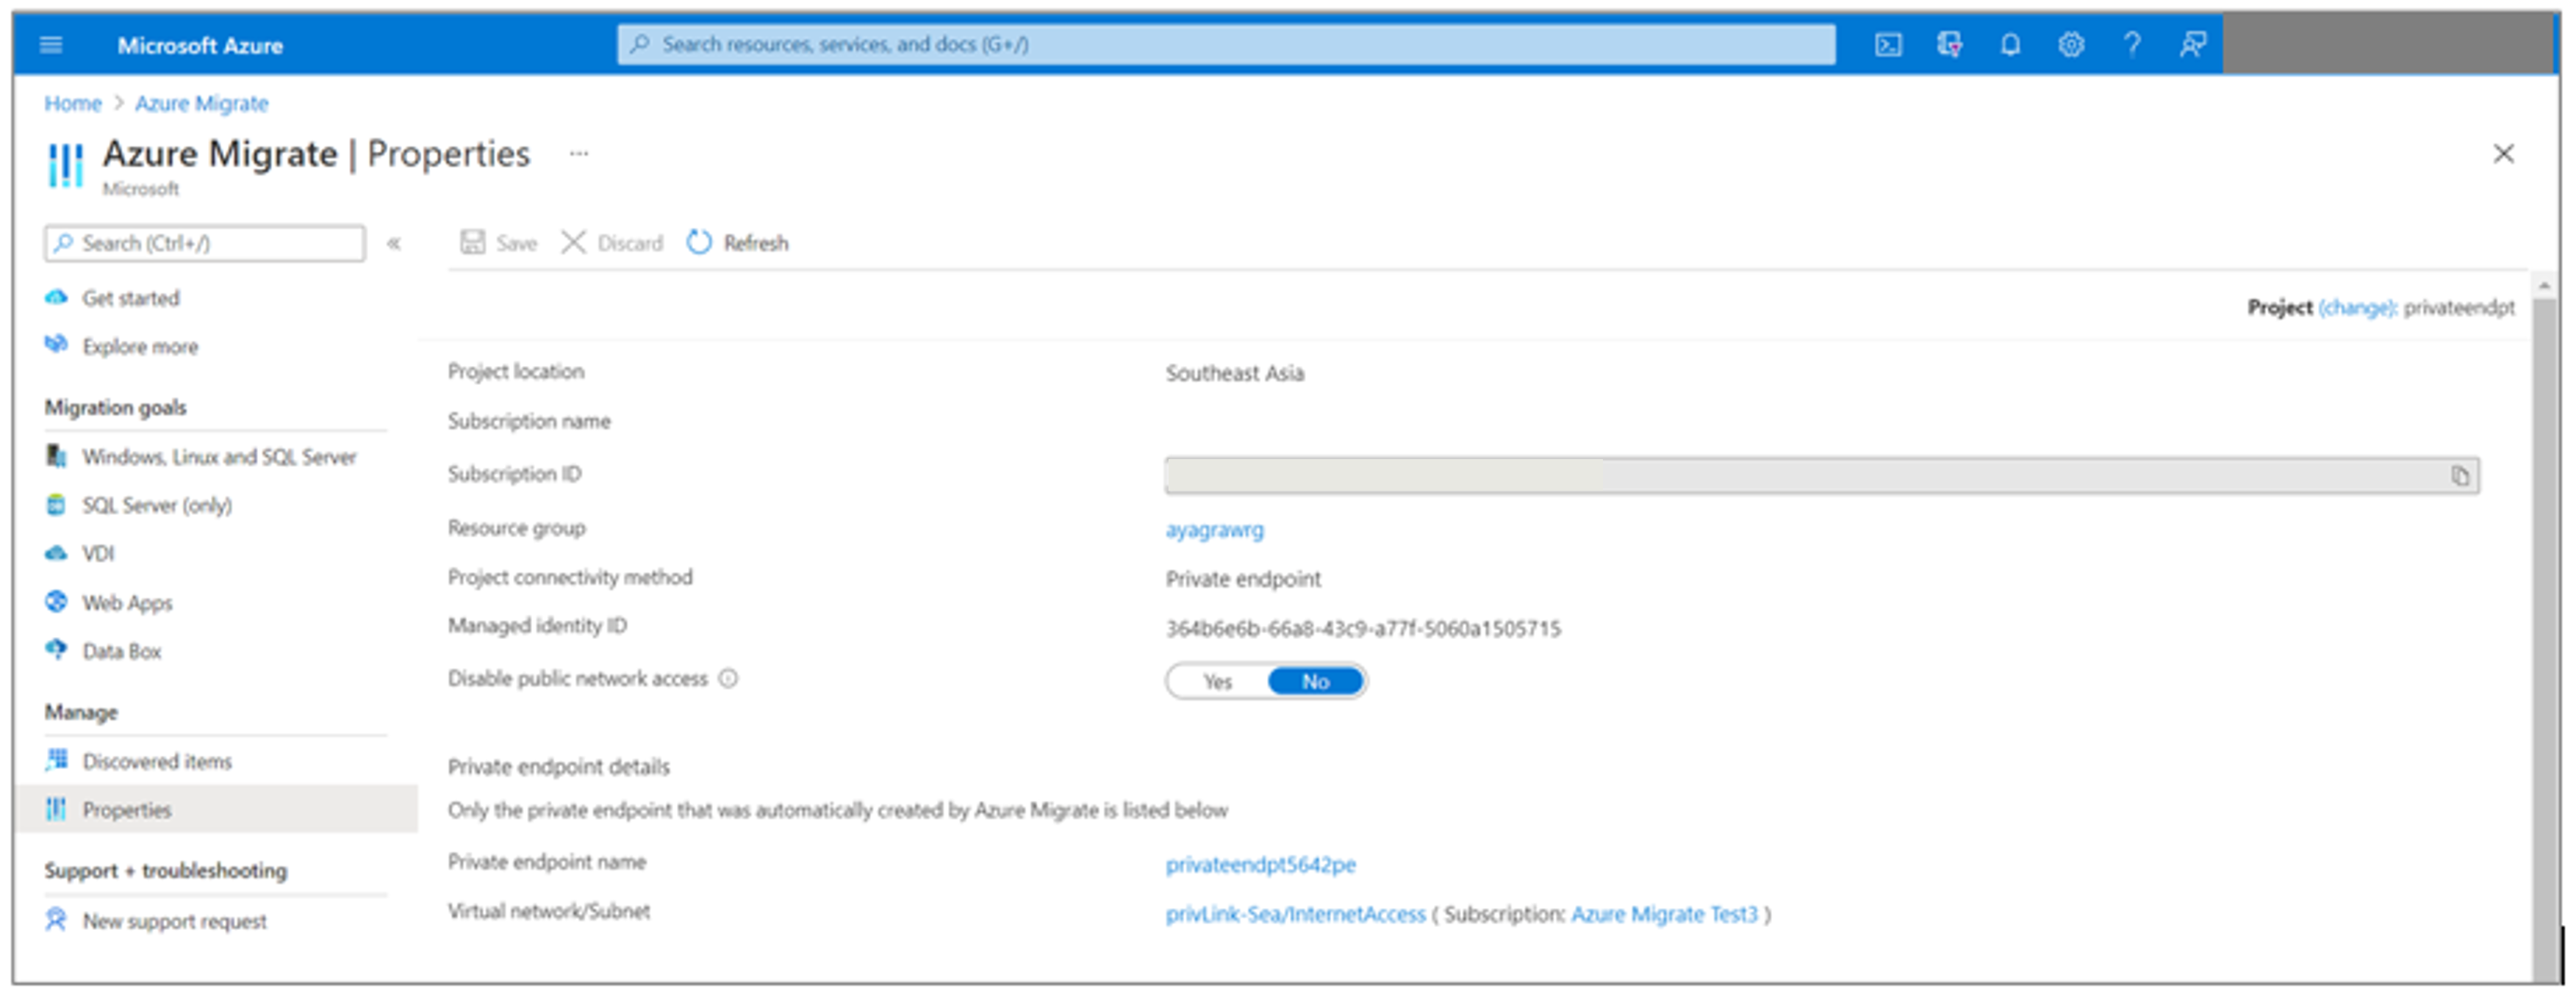Open the VDI migration goal

click(98, 554)
